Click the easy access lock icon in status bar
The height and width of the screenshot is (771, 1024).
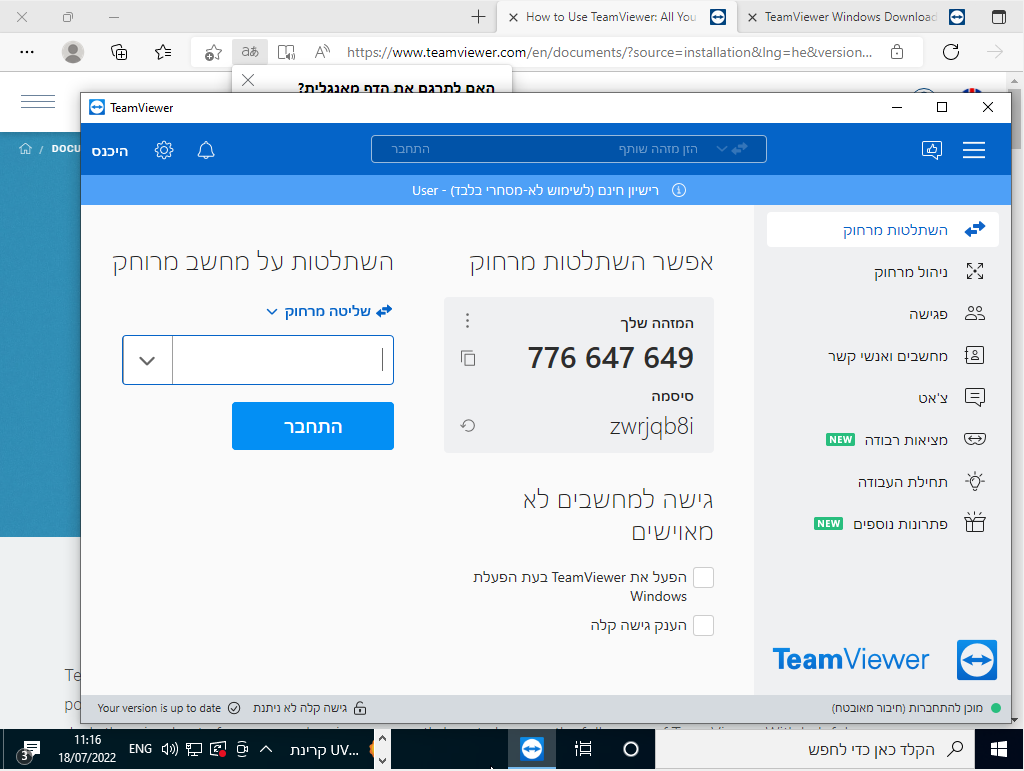click(x=360, y=708)
